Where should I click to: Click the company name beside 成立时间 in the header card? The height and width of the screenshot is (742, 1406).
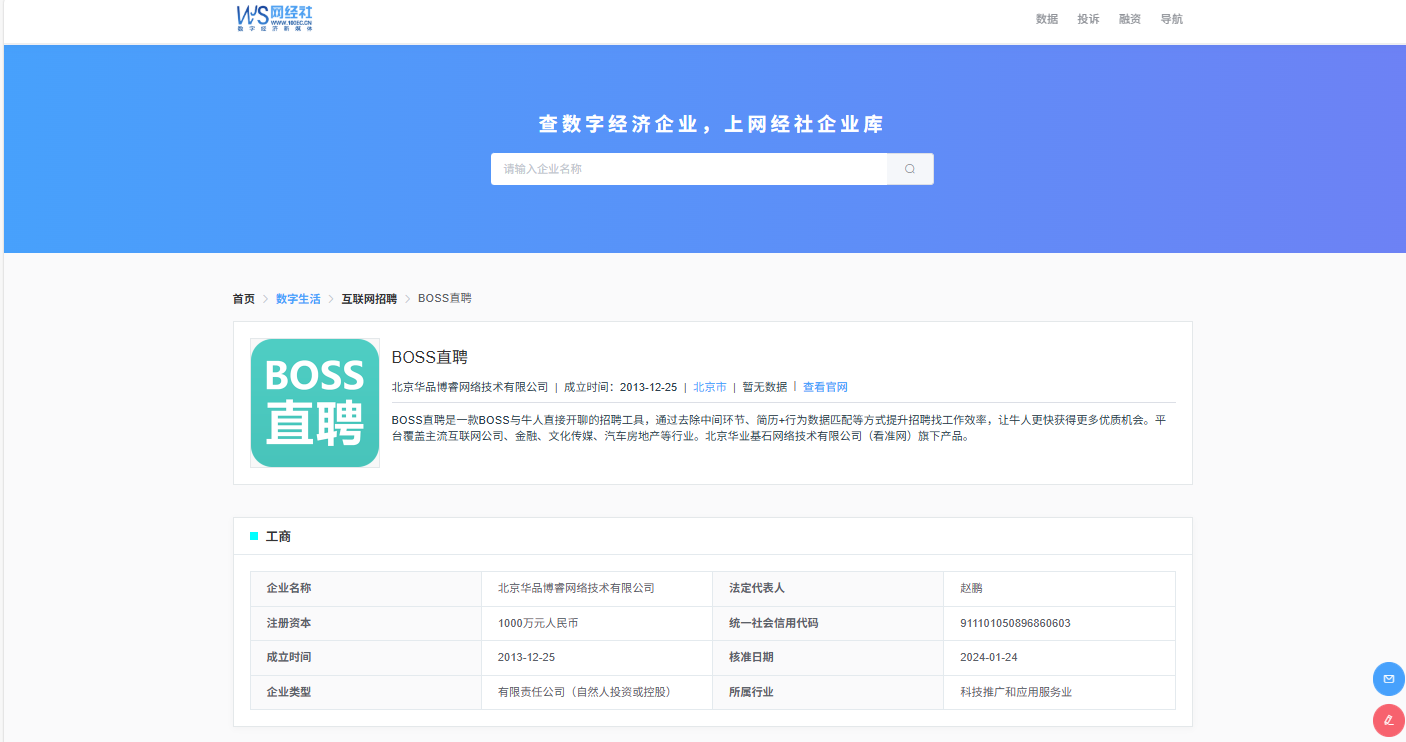(470, 387)
